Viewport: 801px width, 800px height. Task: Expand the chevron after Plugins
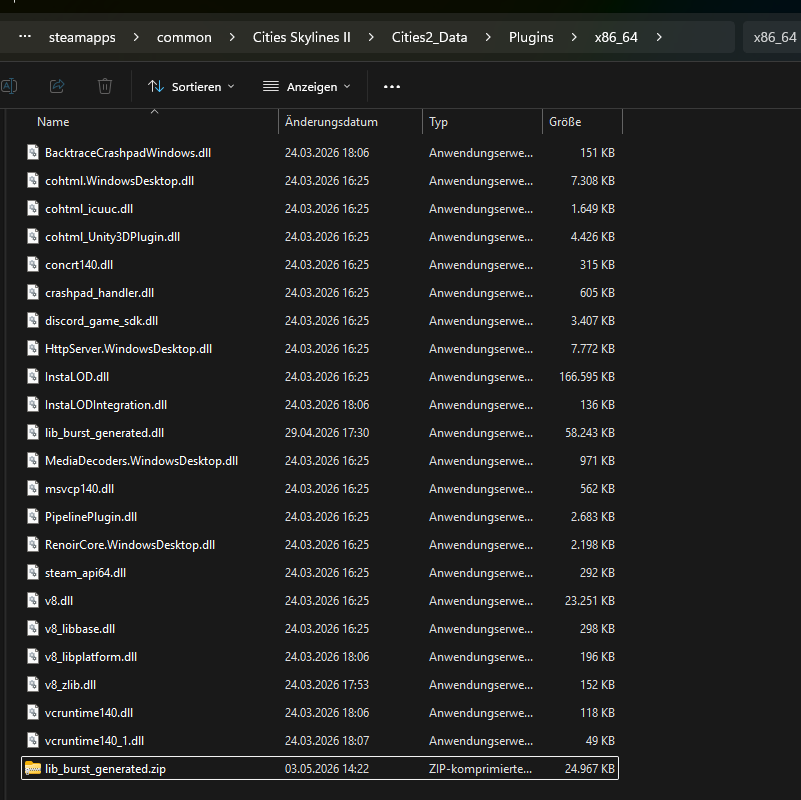click(x=574, y=37)
